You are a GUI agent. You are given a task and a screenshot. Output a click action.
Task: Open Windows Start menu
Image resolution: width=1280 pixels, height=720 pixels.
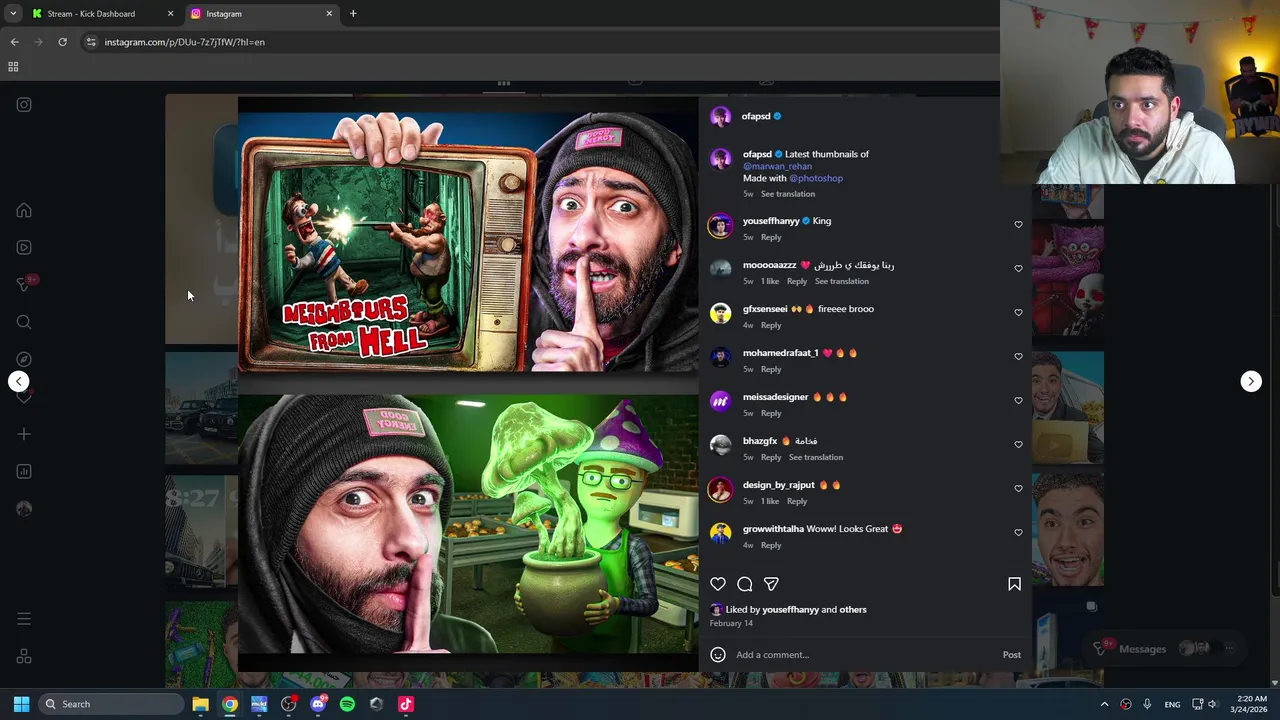[x=21, y=704]
